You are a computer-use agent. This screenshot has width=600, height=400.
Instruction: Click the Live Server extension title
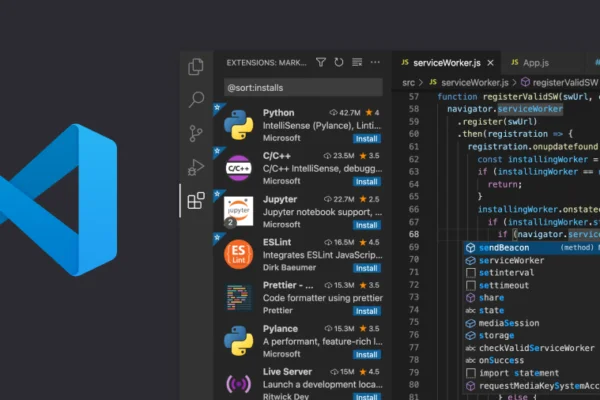[x=287, y=371]
